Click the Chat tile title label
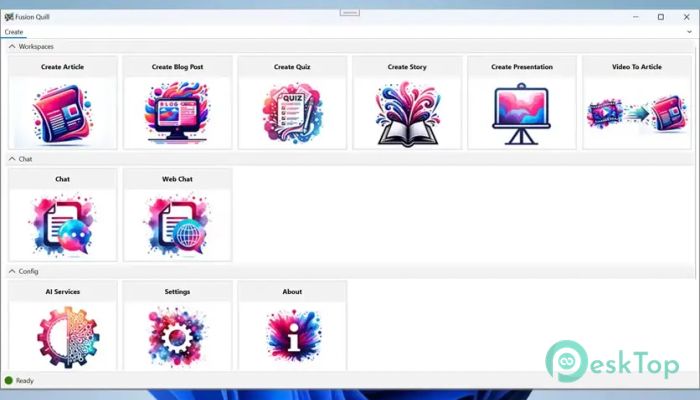The width and height of the screenshot is (700, 400). point(62,179)
